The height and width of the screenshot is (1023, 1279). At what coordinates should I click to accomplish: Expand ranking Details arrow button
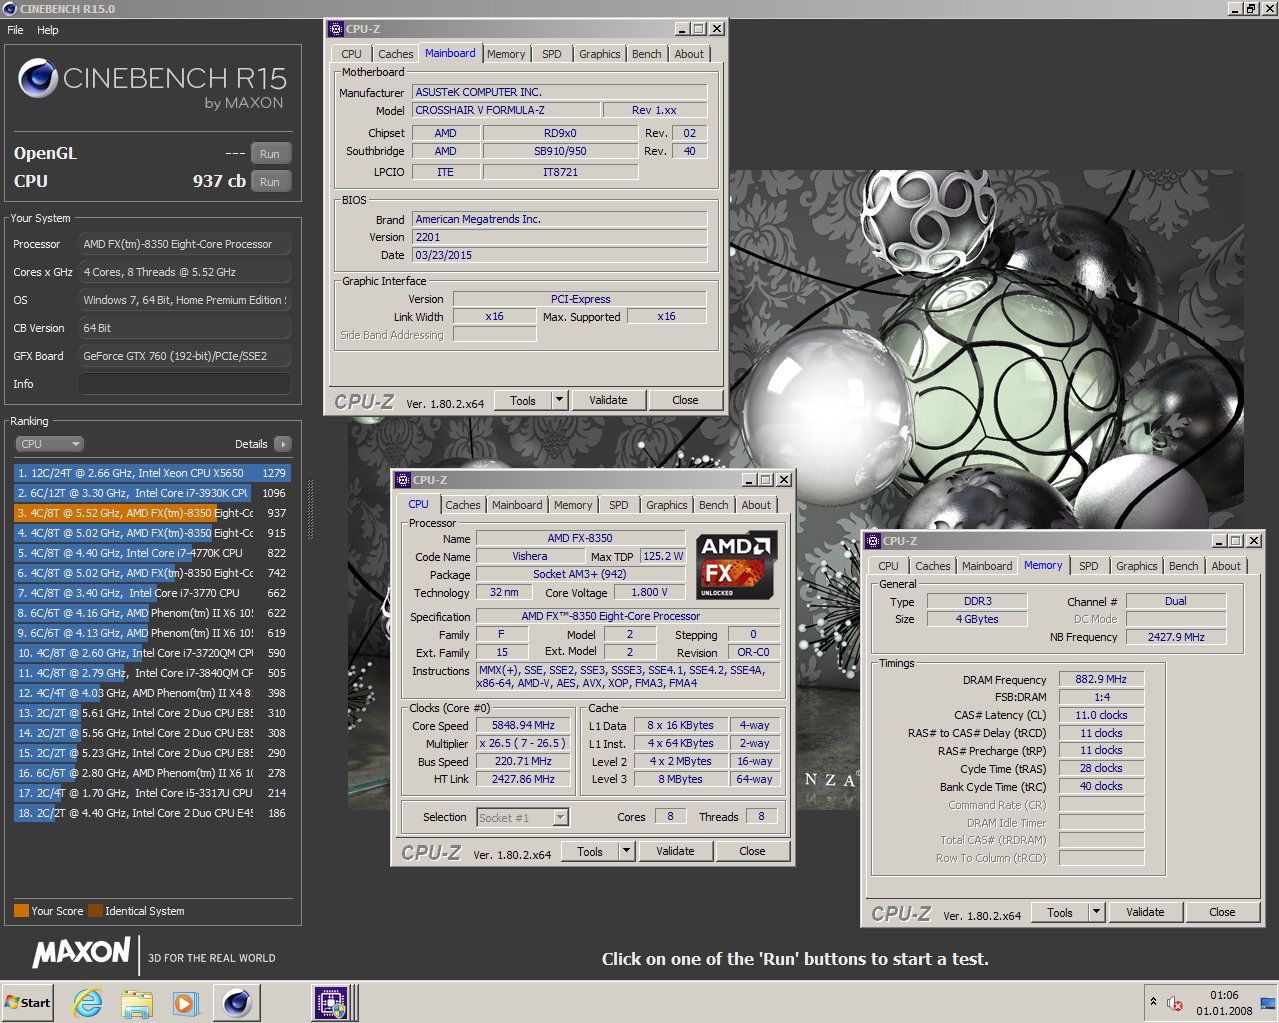pos(282,444)
